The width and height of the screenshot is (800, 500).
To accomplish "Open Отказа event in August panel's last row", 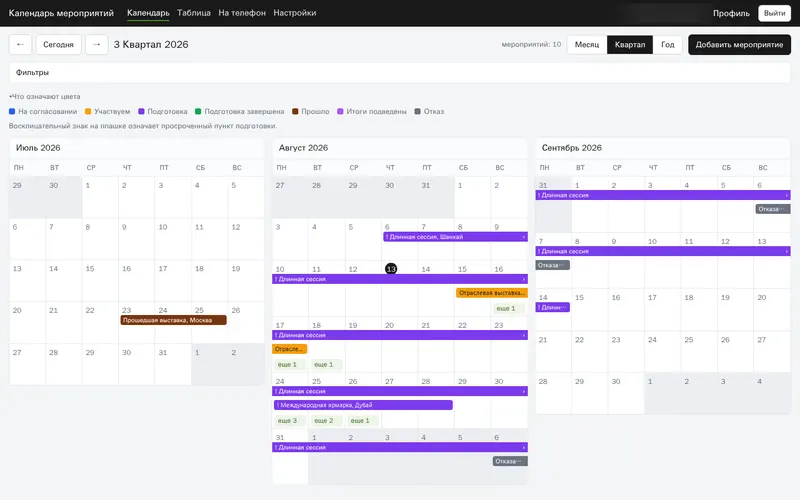I will [x=510, y=461].
